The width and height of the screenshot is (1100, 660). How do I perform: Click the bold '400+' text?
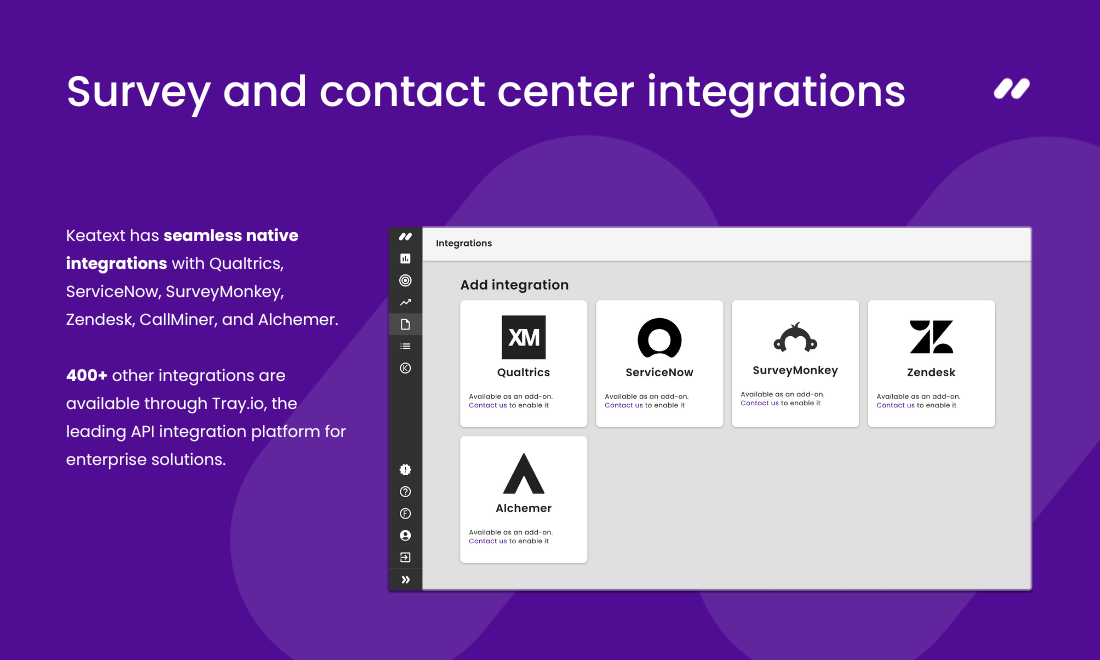87,375
